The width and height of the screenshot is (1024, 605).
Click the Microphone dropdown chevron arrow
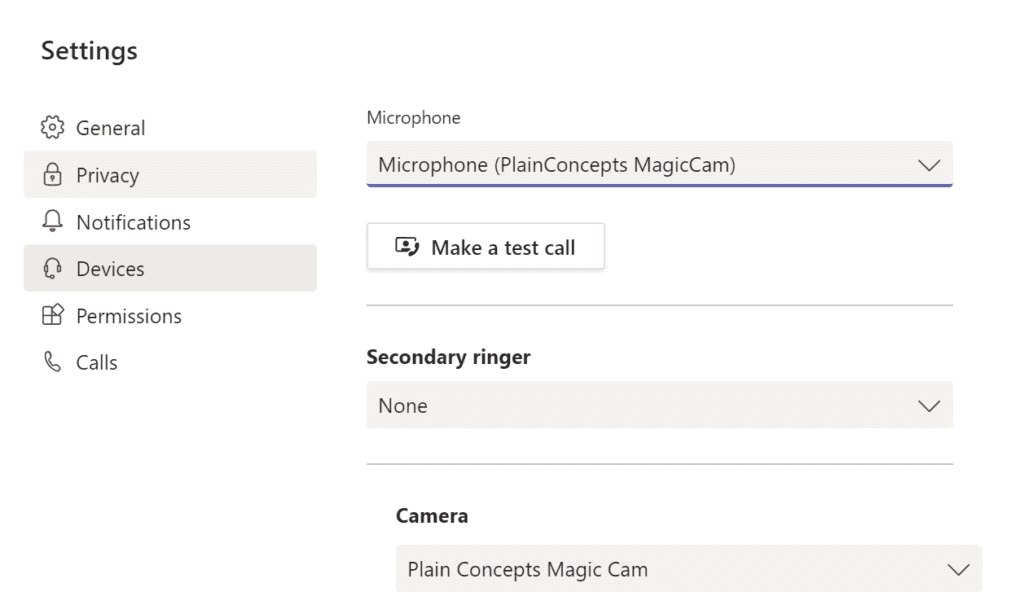[930, 164]
